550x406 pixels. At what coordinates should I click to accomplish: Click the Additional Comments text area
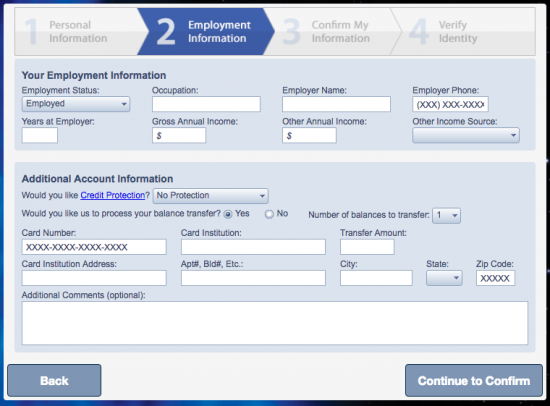click(275, 323)
